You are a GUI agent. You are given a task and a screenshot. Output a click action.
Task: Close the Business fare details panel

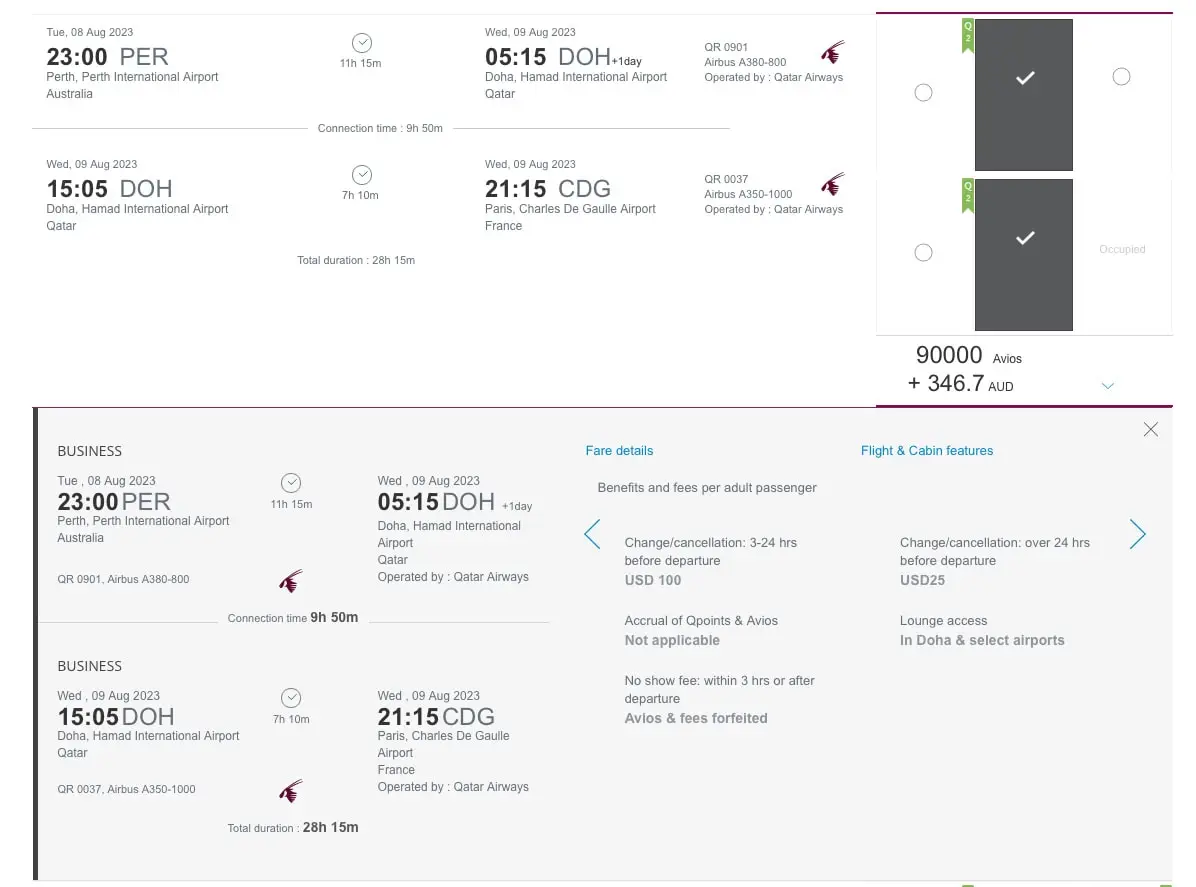(1150, 428)
